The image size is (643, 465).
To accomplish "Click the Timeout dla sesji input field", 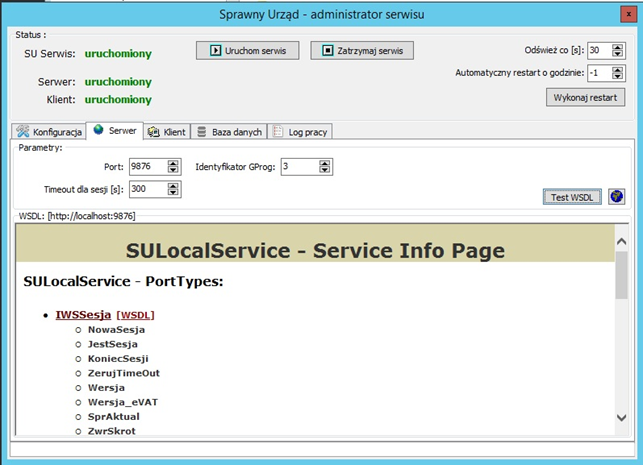I will 148,189.
